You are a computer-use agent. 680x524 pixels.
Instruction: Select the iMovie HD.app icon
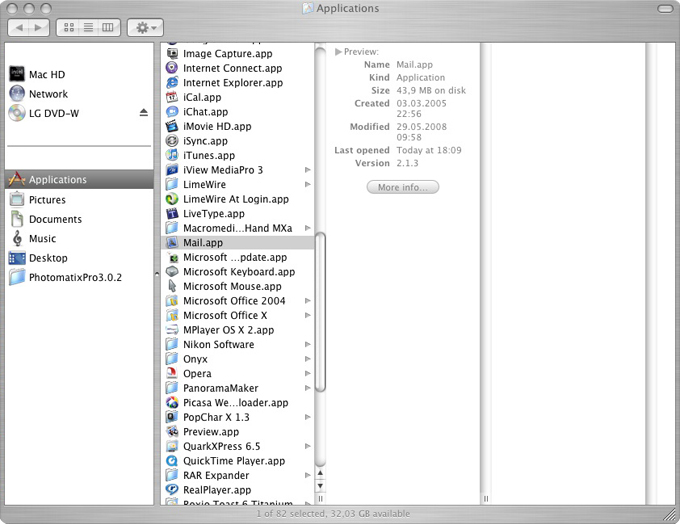click(x=172, y=126)
